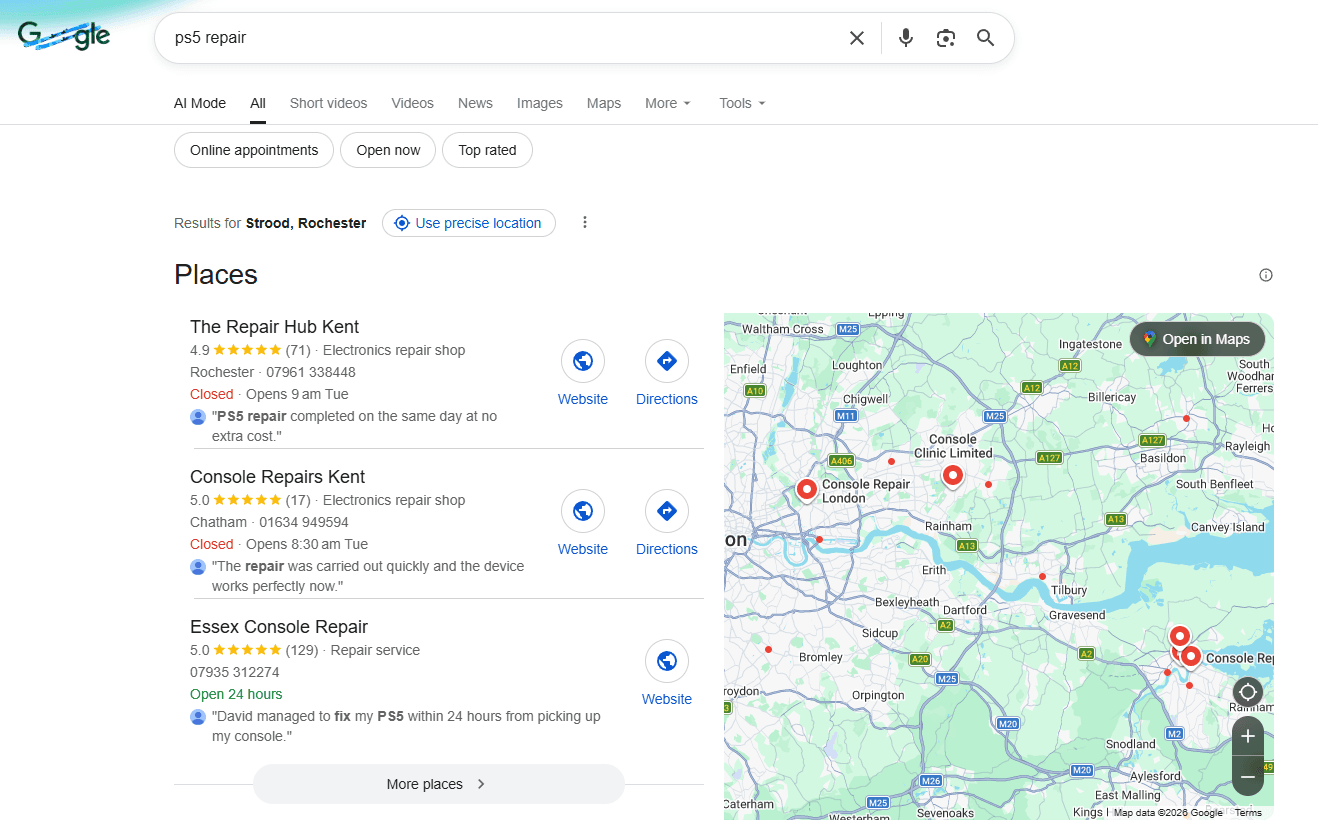Clear the search box with the X icon
This screenshot has height=833, width=1318.
point(856,38)
